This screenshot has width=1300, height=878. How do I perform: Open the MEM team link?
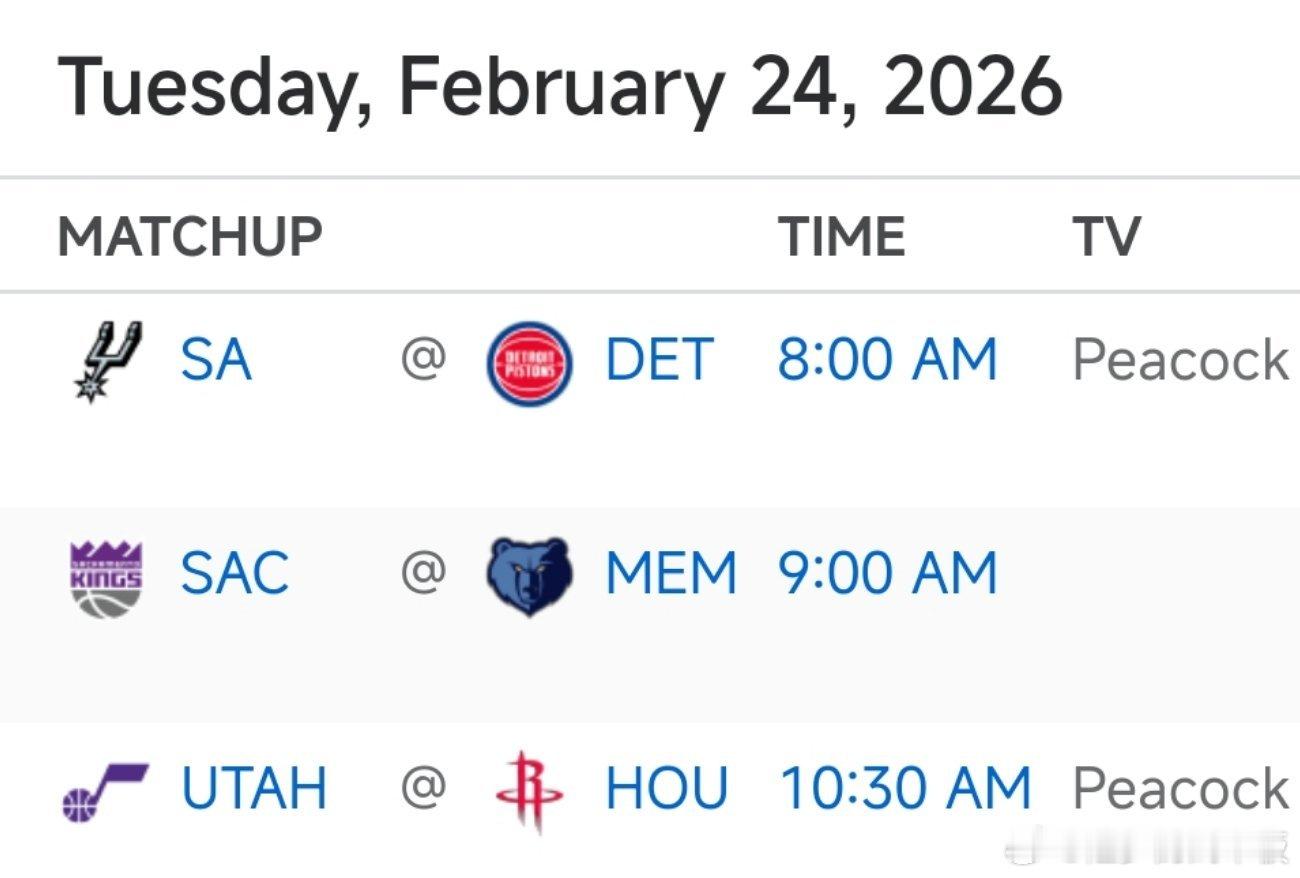click(671, 574)
